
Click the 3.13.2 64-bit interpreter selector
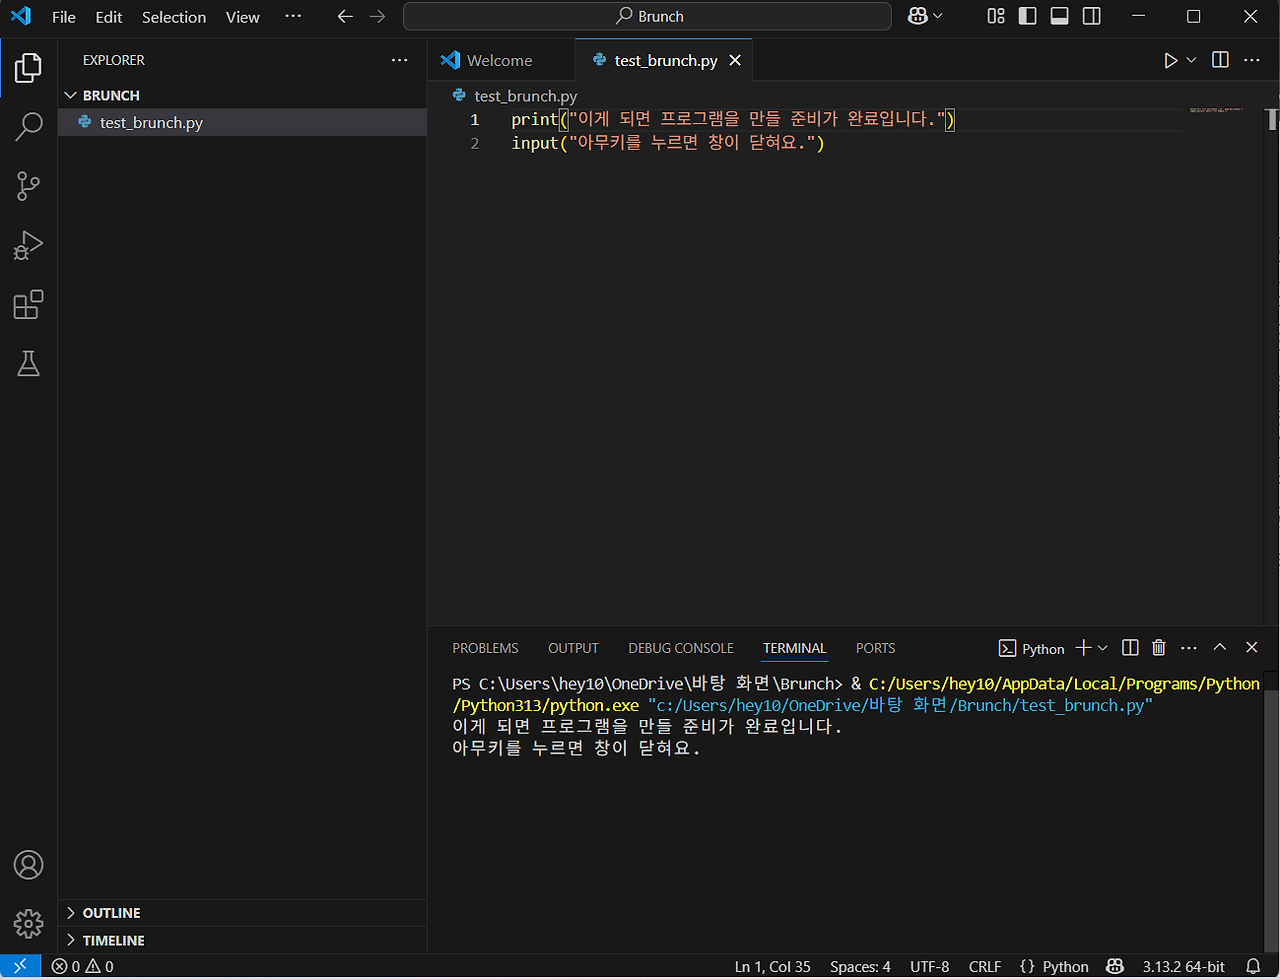point(1183,966)
